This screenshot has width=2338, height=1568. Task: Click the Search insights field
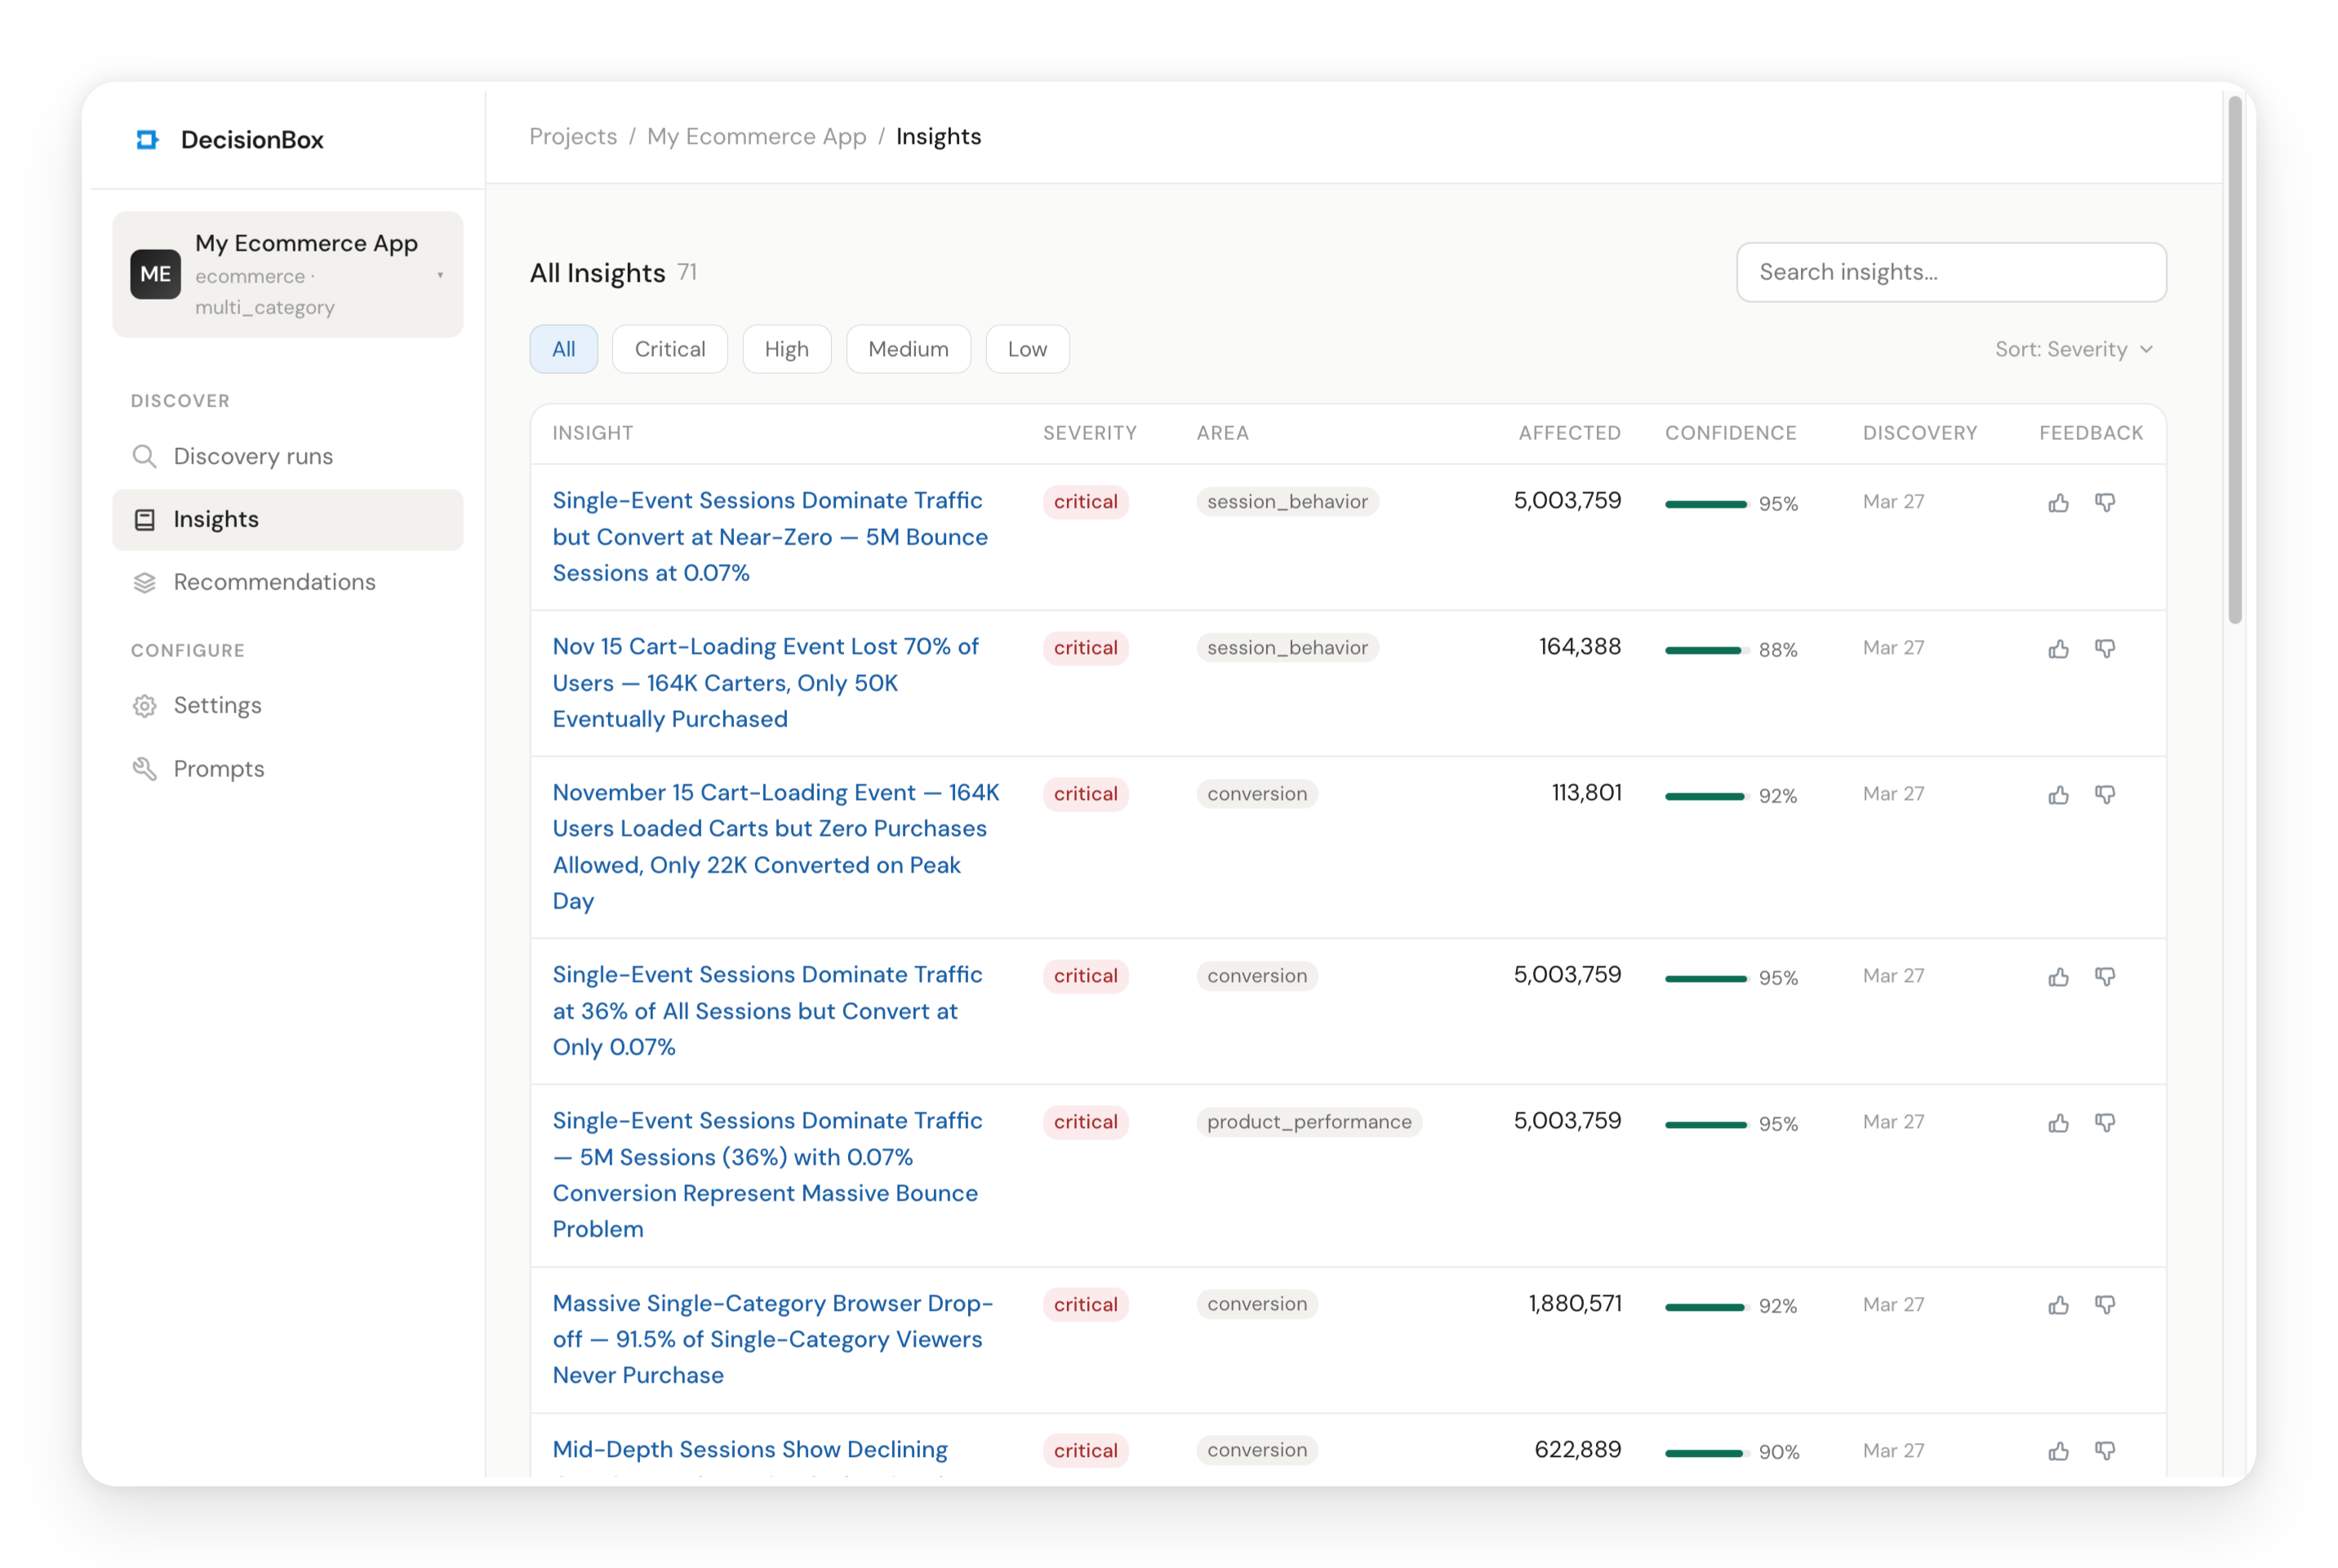click(x=1951, y=272)
